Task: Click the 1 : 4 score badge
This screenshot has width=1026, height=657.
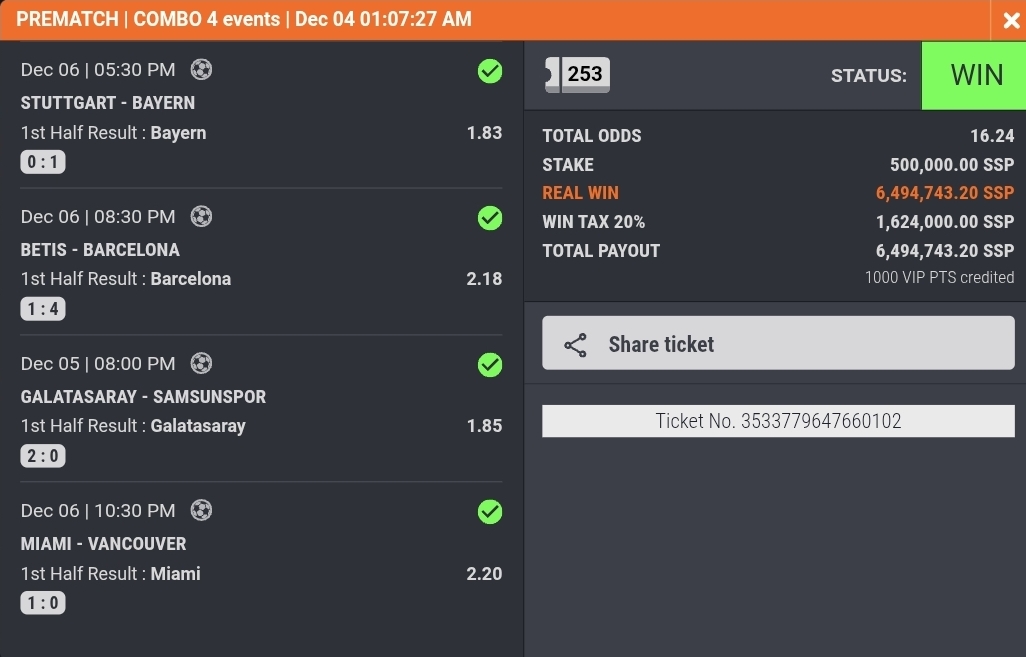Action: click(x=43, y=309)
